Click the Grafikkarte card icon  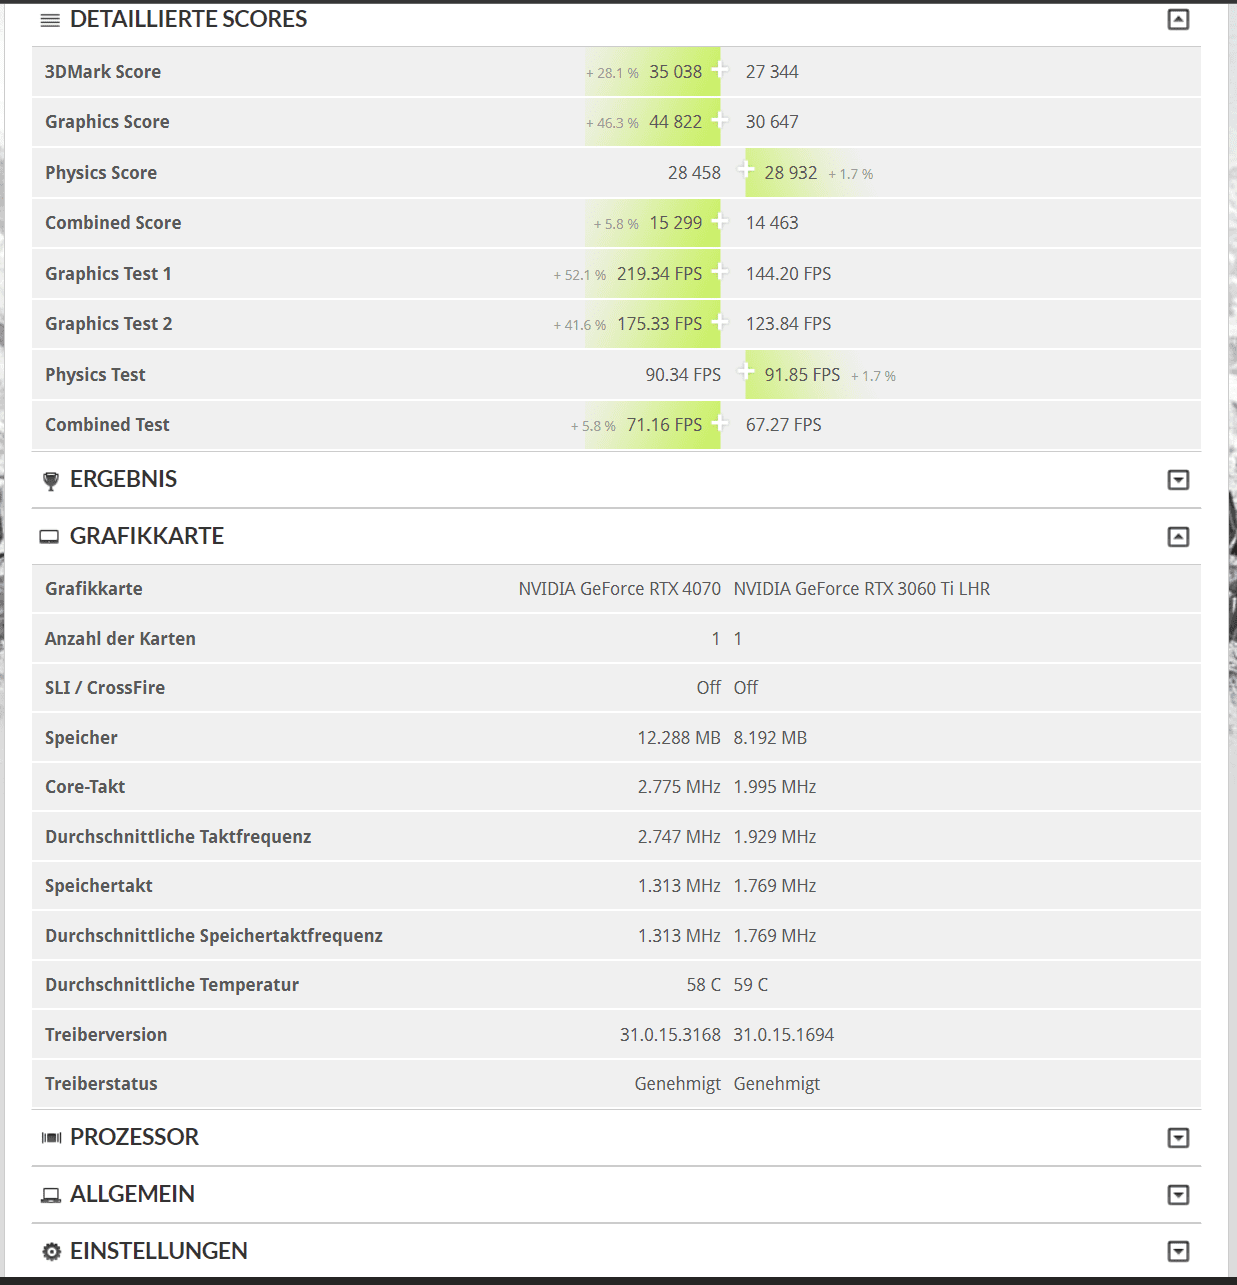click(49, 537)
